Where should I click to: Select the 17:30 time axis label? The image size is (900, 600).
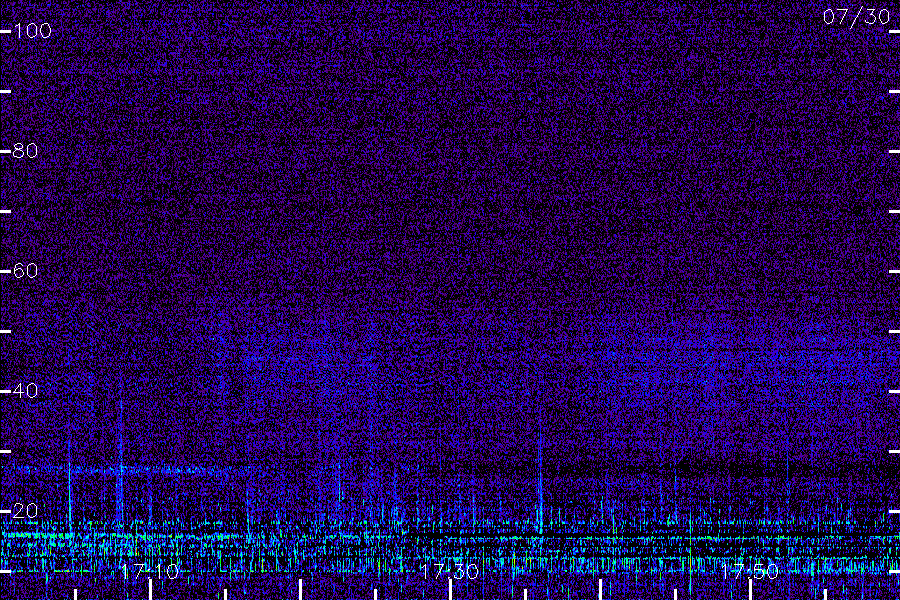449,571
